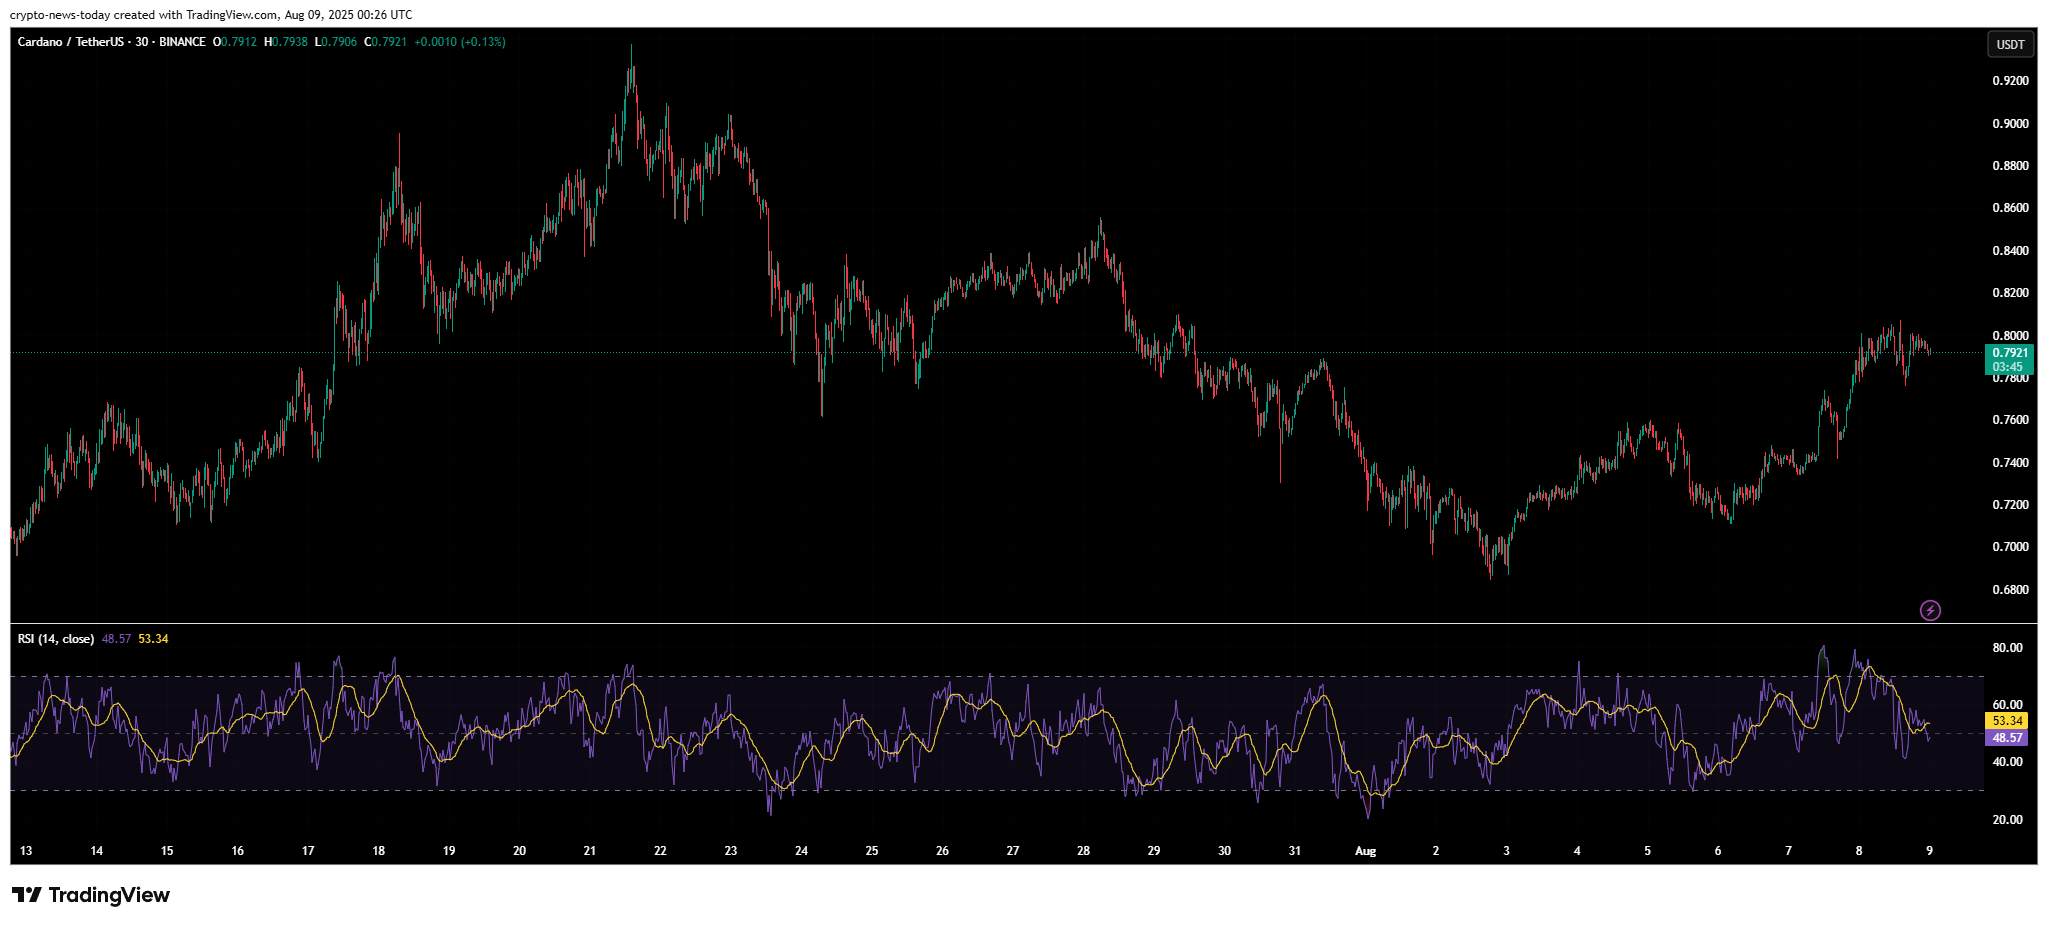This screenshot has width=2048, height=925.
Task: Click the +0.0010 (+0.13%) change value
Action: 460,42
